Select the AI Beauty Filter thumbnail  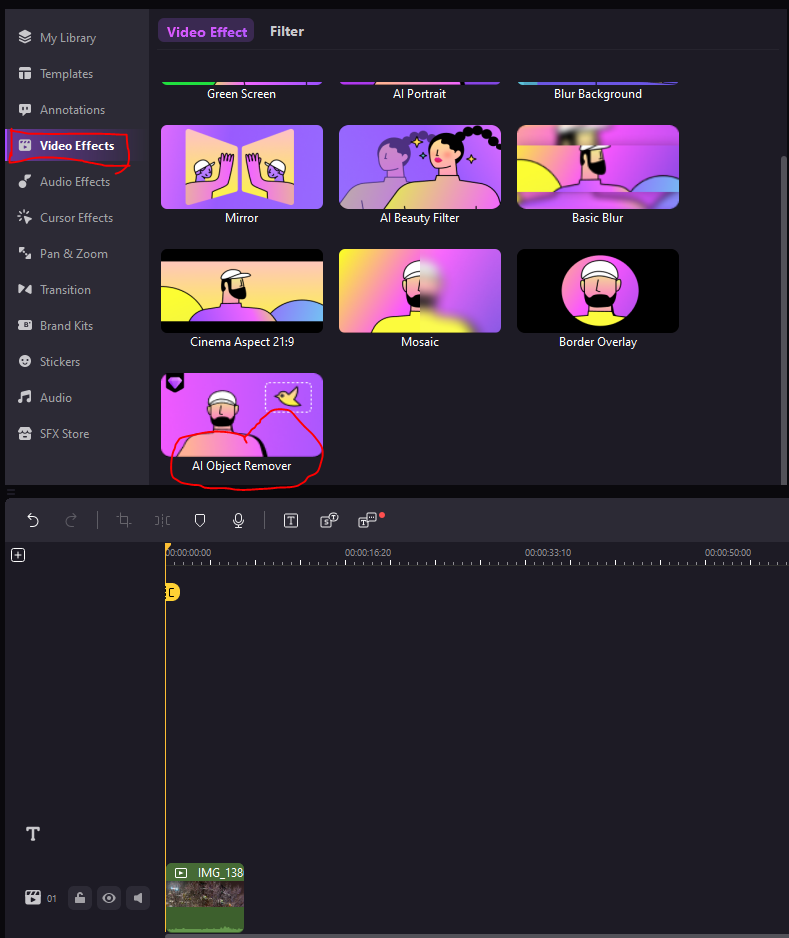(x=420, y=167)
